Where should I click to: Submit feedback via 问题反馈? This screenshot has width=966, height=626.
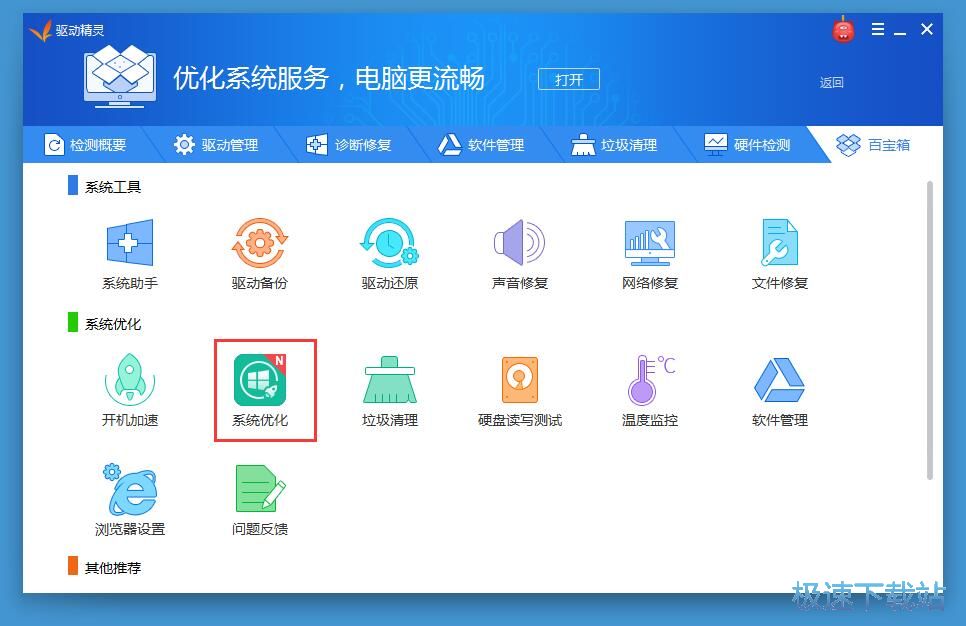pyautogui.click(x=260, y=497)
